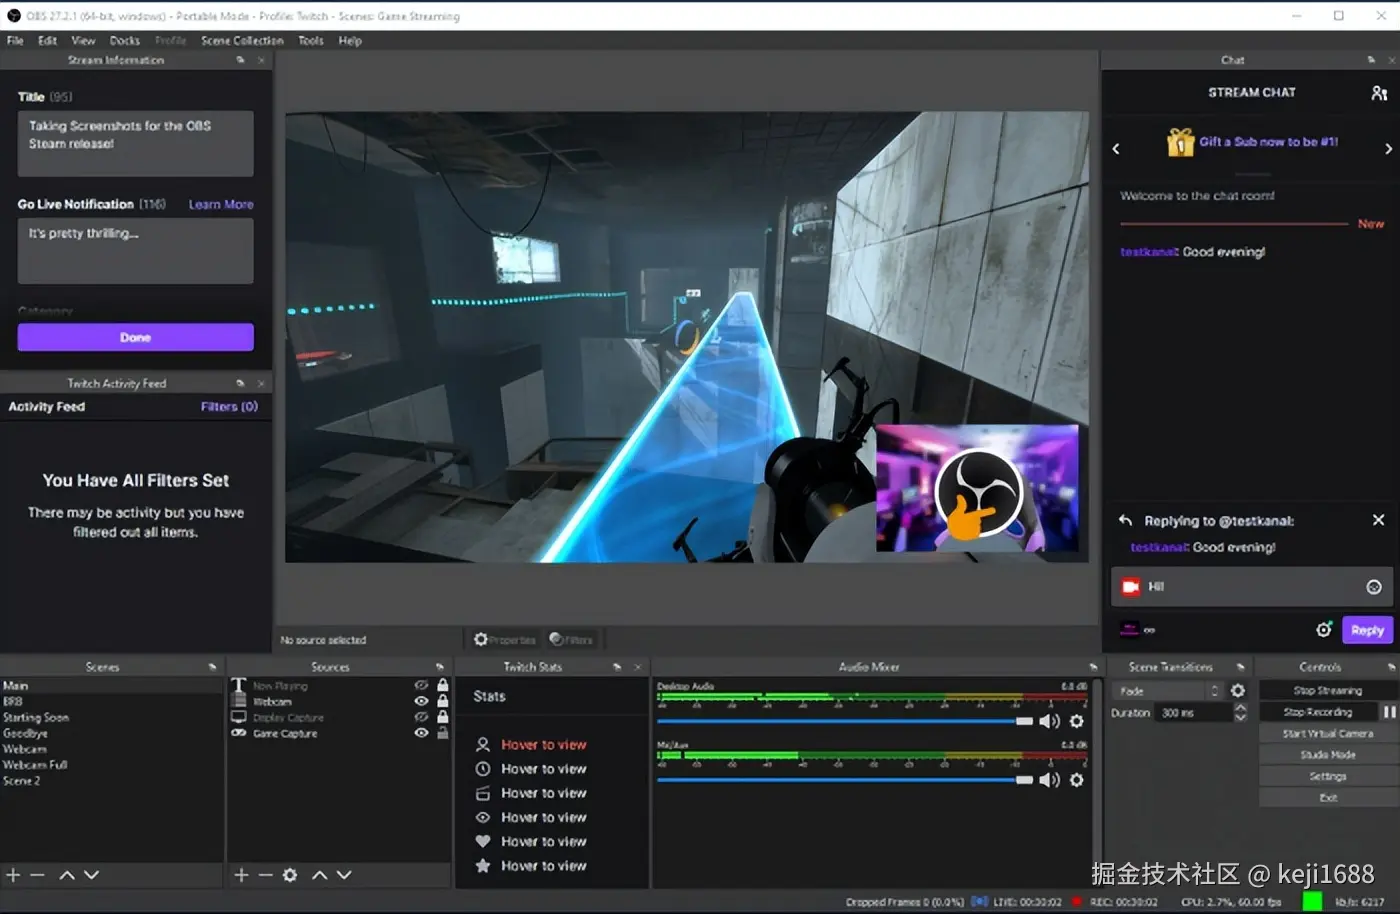Image resolution: width=1400 pixels, height=914 pixels.
Task: Open the Fade transition dropdown
Action: click(1168, 691)
